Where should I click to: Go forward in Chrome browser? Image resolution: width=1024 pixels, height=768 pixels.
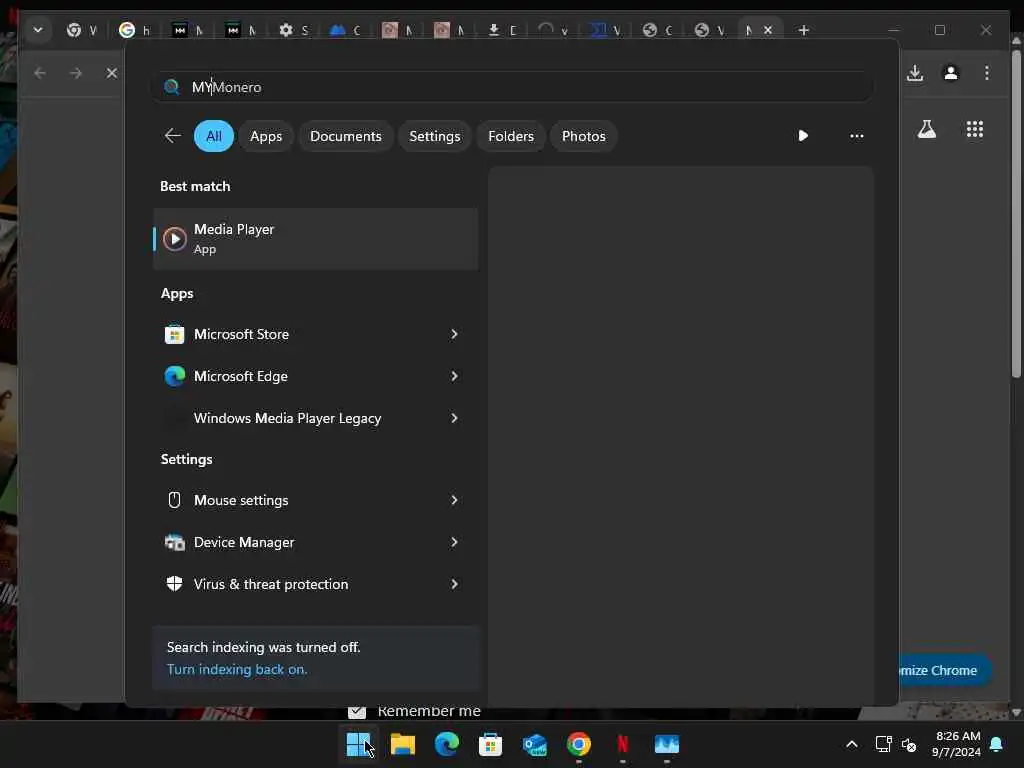click(76, 73)
